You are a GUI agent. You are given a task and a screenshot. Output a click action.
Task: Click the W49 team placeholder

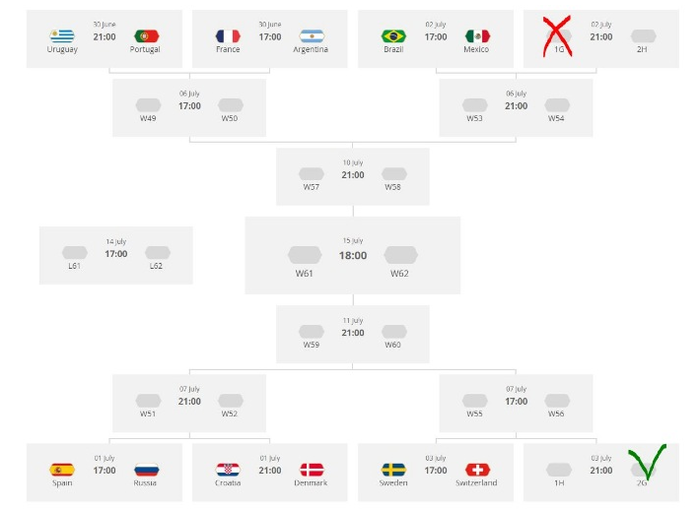point(147,105)
